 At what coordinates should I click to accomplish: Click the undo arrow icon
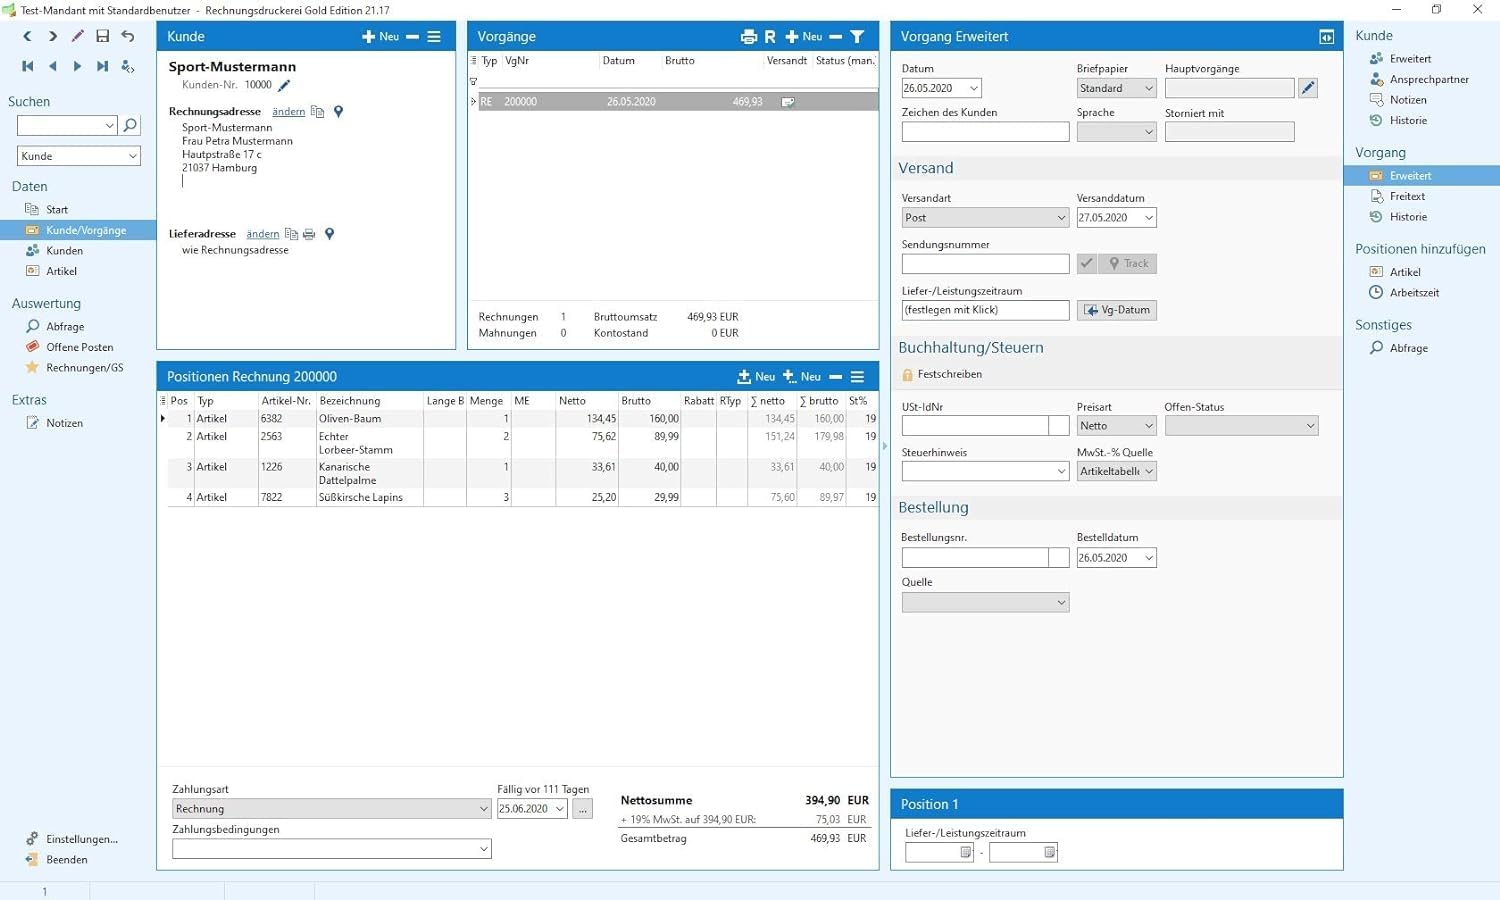[x=128, y=36]
